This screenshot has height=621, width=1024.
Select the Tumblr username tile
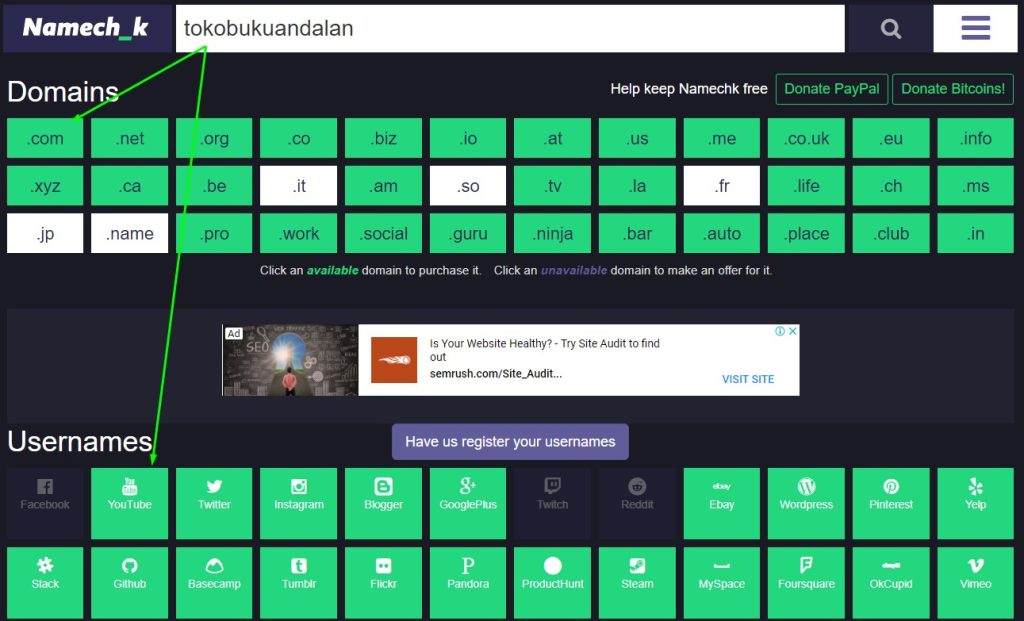[x=299, y=574]
